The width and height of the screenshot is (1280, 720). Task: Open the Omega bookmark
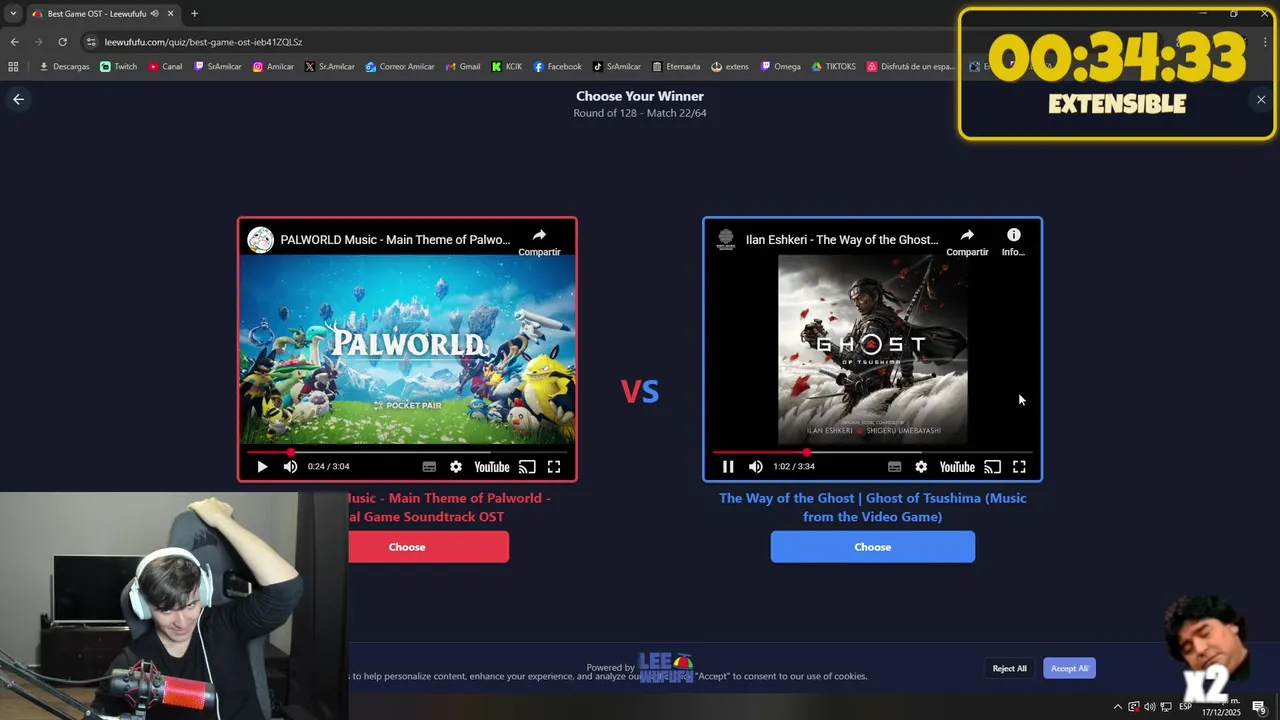point(780,67)
